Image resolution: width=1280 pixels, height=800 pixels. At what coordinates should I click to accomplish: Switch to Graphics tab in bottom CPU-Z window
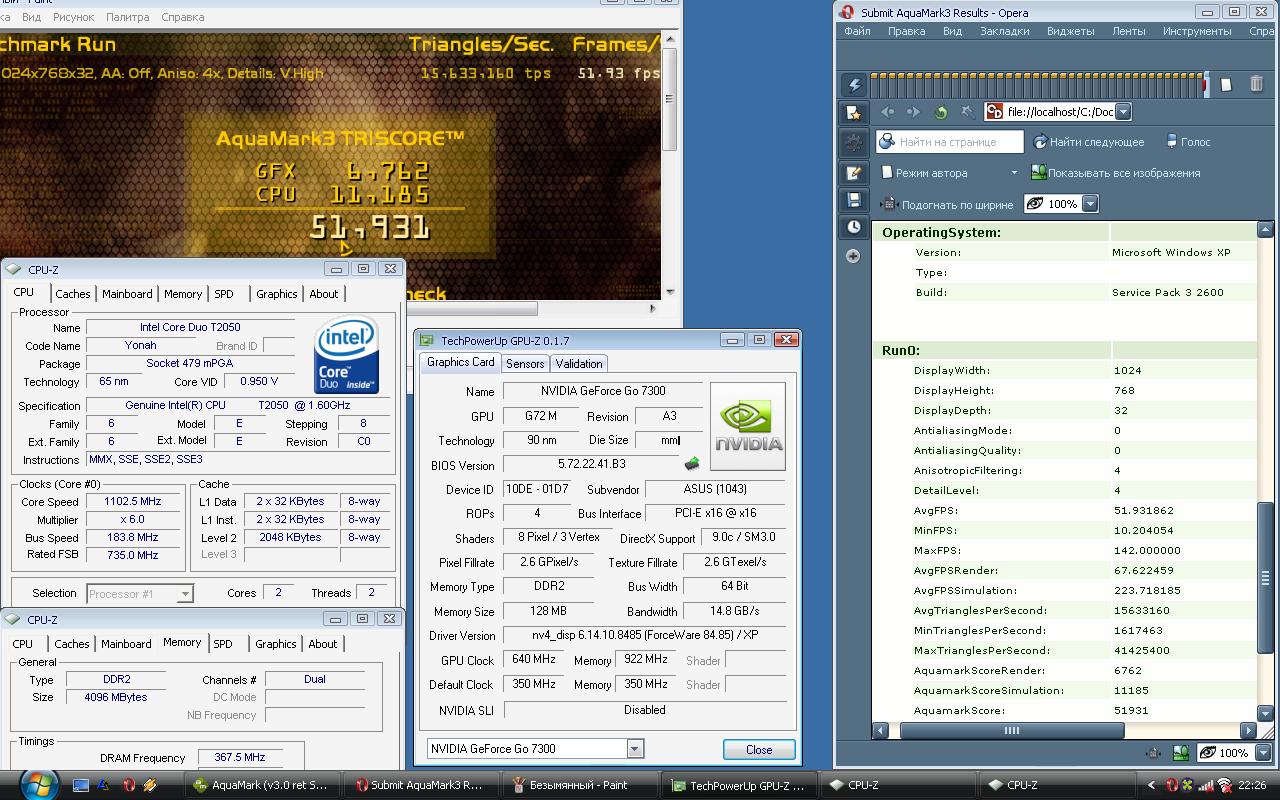[x=275, y=644]
